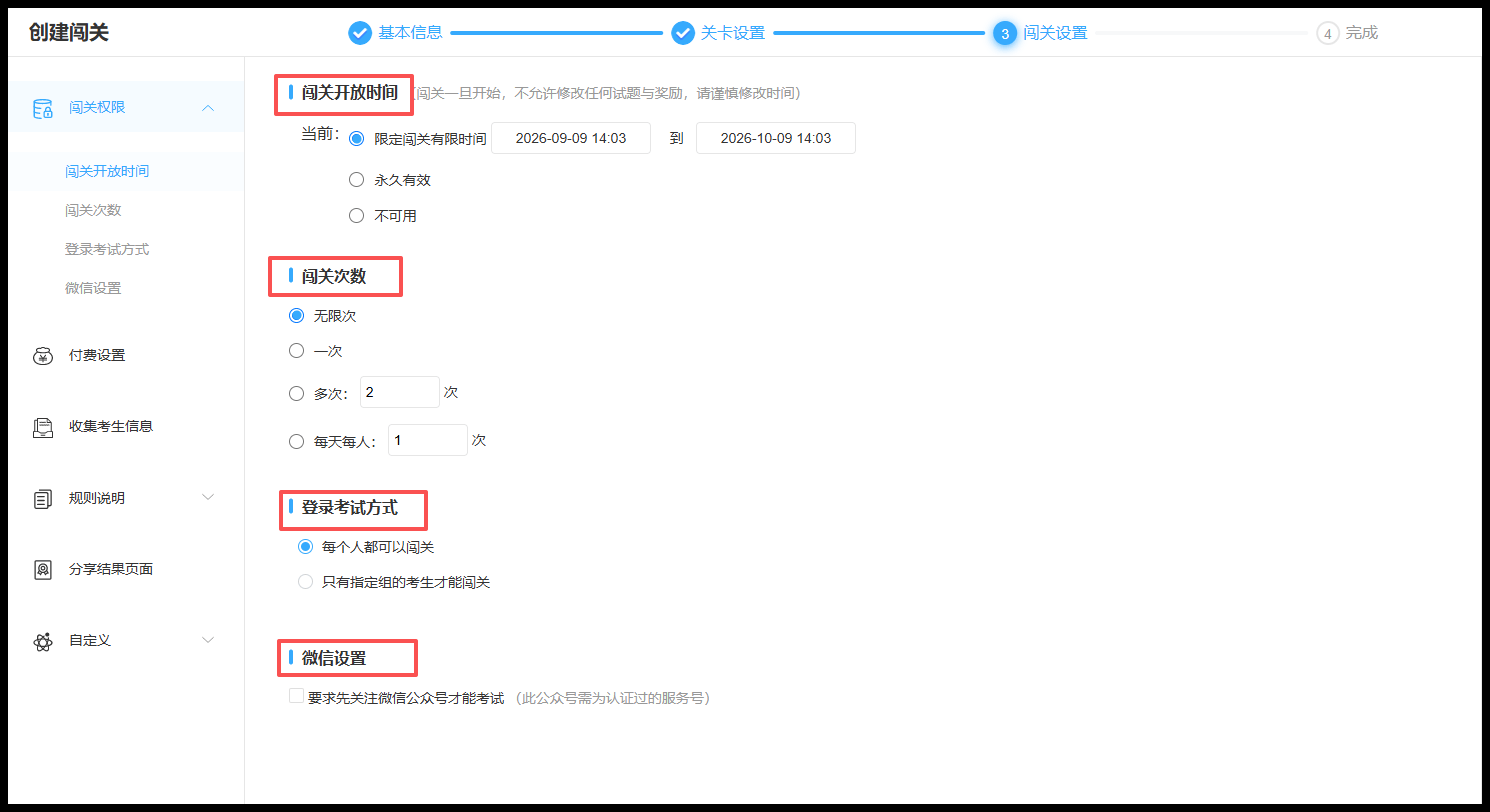Select the 不可用 radio option
This screenshot has width=1490, height=812.
tap(357, 215)
